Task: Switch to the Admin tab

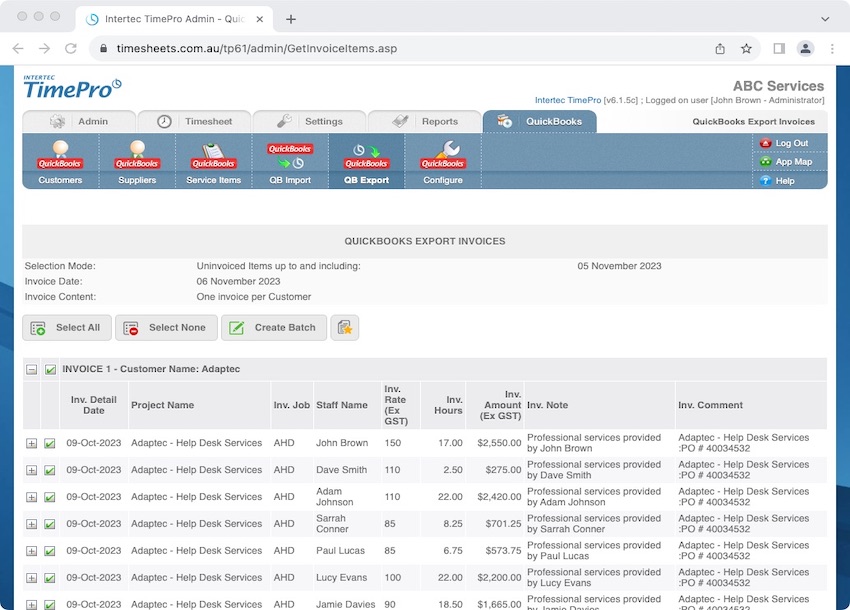Action: tap(79, 121)
